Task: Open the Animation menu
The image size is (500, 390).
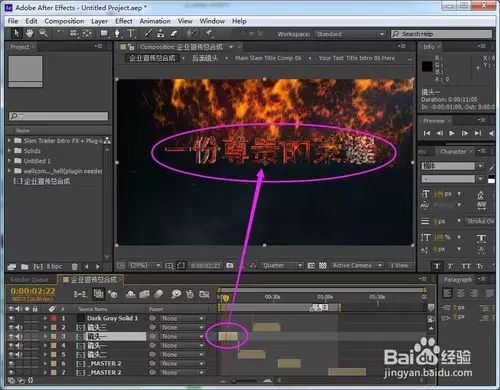Action: click(155, 21)
